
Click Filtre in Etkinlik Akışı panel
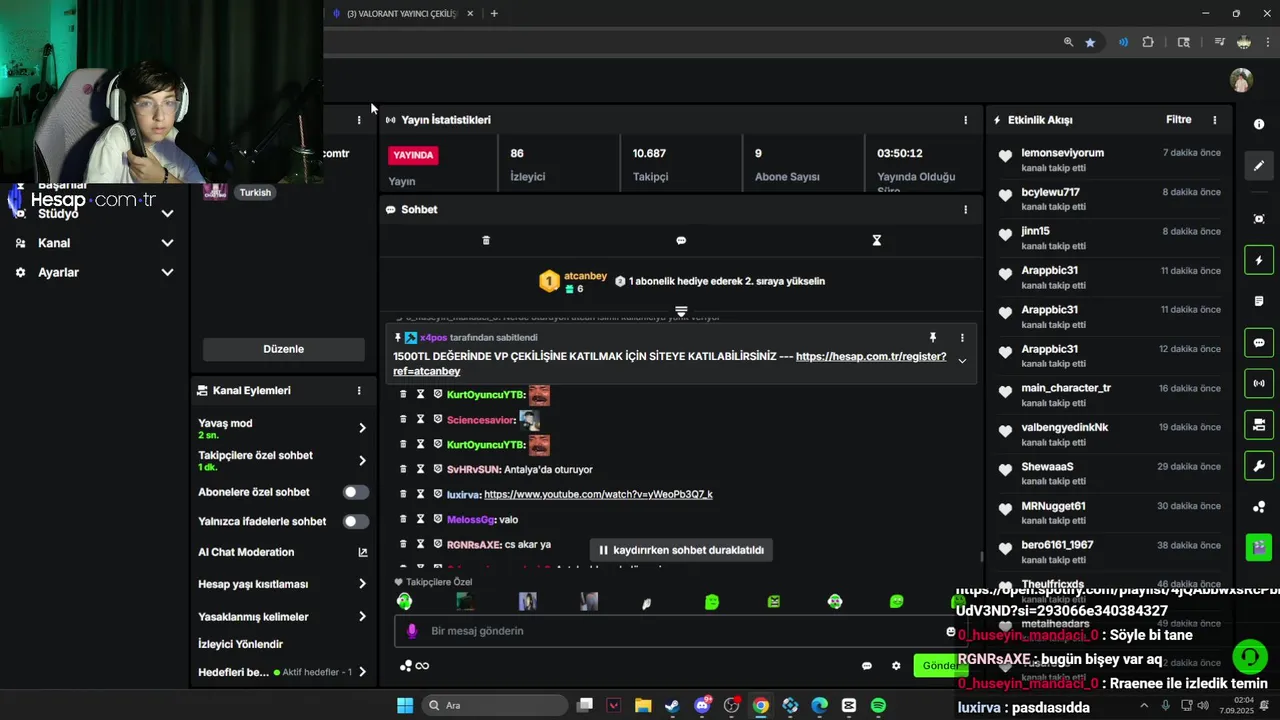pos(1179,120)
